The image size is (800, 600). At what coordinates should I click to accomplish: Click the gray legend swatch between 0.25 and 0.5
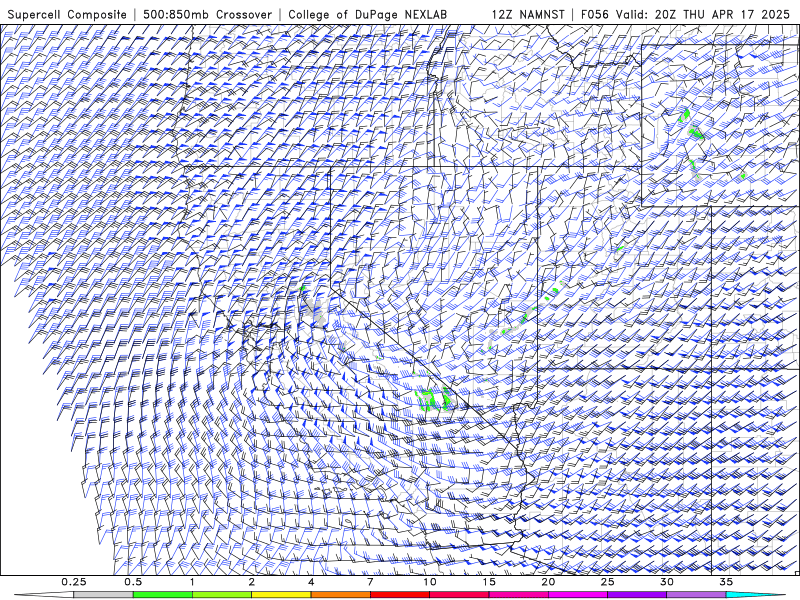[103, 595]
